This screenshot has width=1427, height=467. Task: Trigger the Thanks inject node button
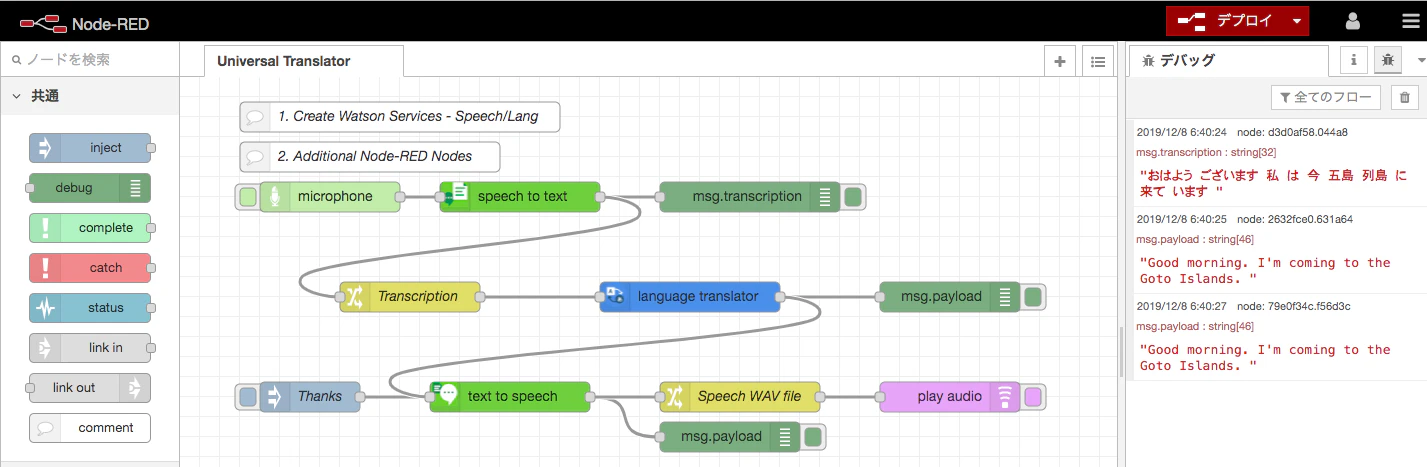[x=248, y=397]
